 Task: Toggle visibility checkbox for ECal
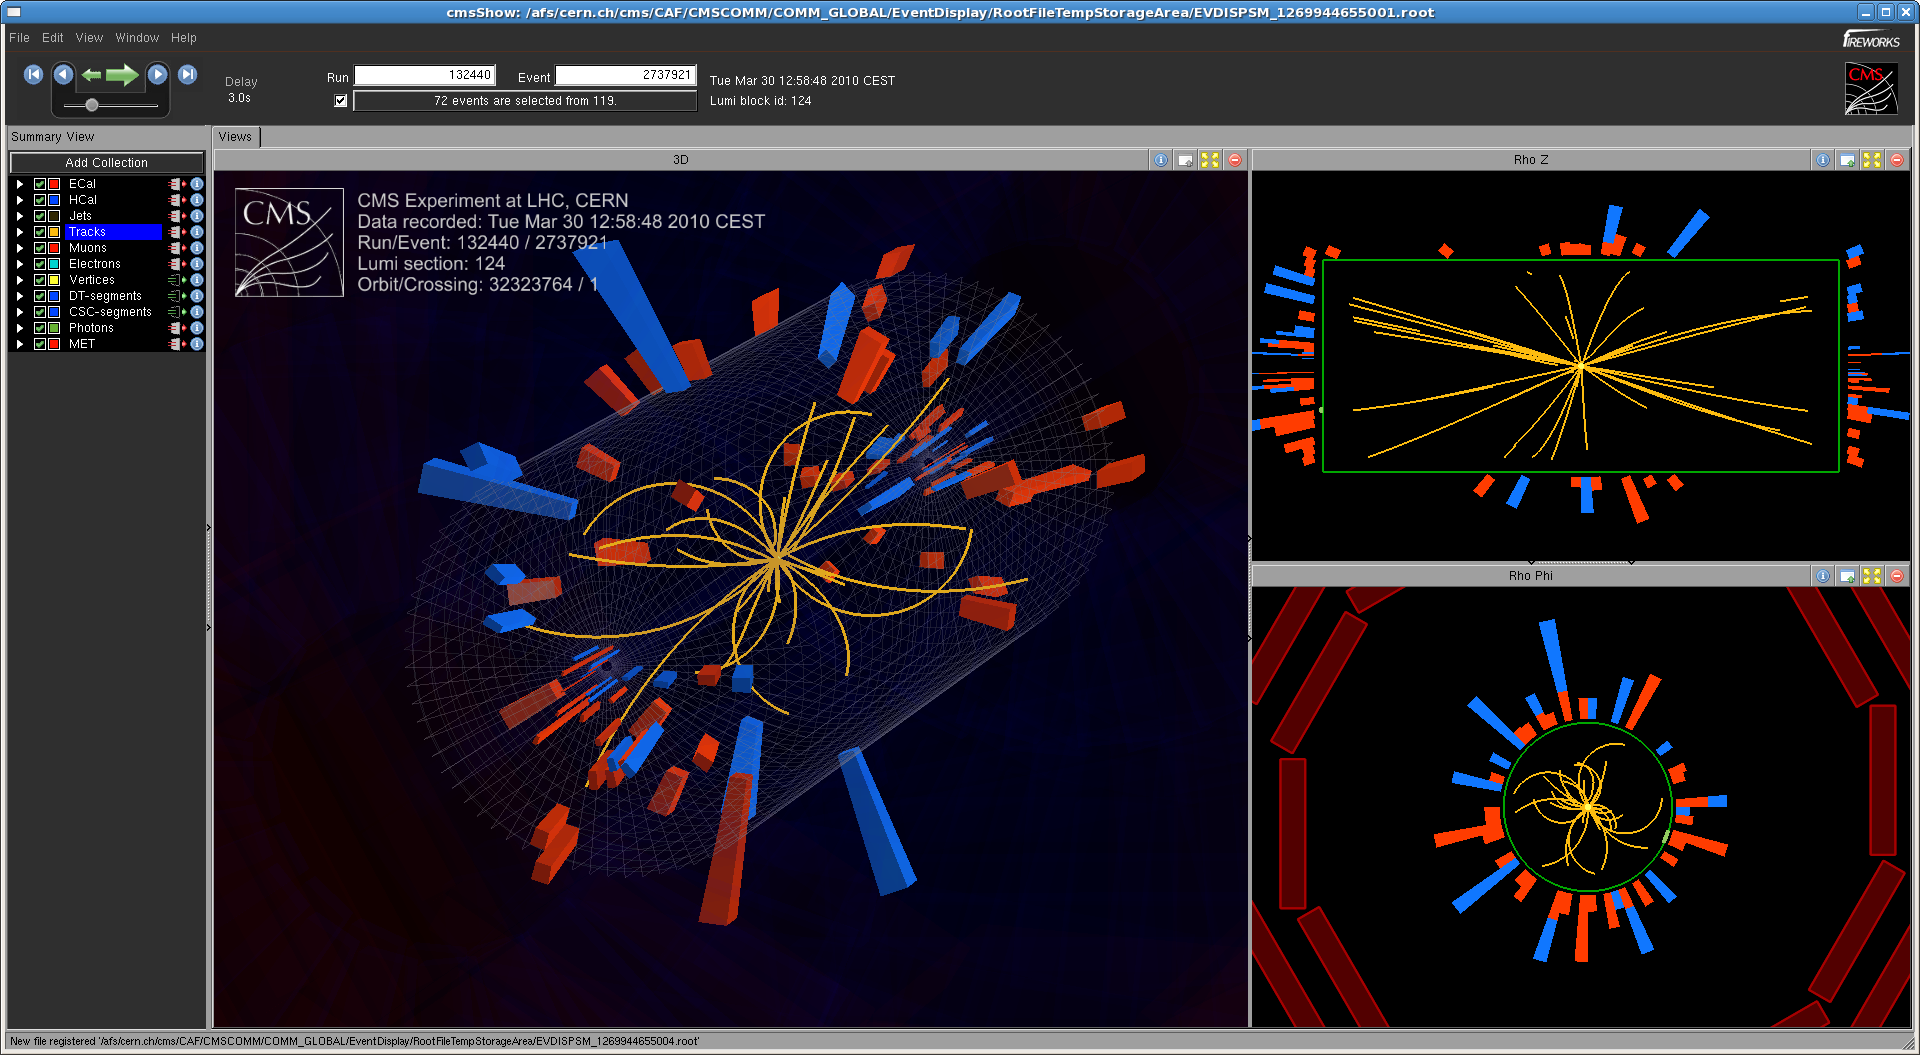click(x=40, y=184)
